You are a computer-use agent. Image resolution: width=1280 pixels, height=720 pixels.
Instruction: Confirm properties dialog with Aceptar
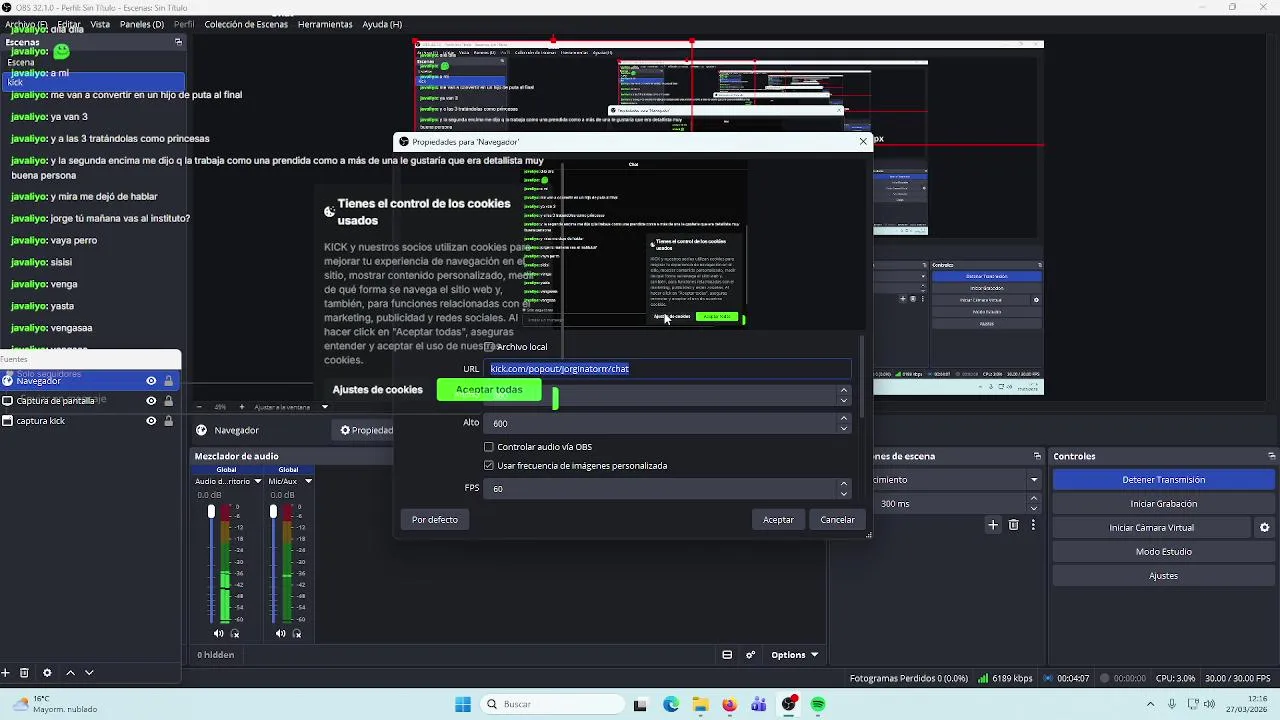click(x=778, y=520)
